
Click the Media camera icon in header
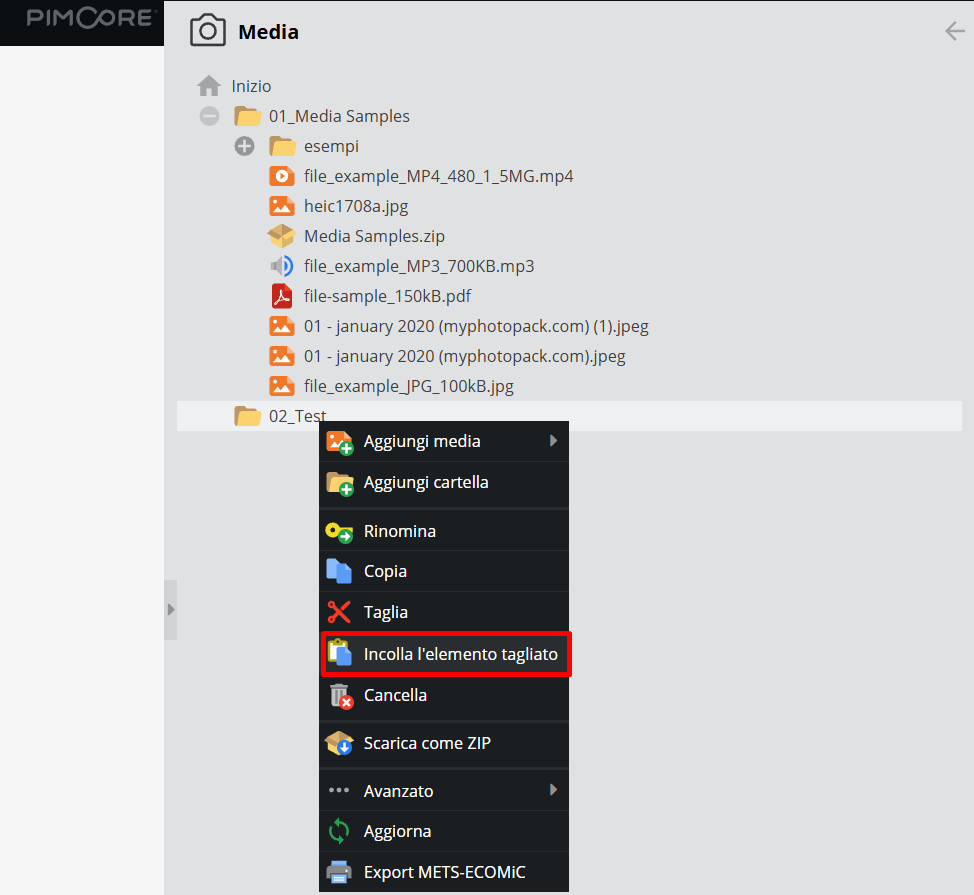(208, 31)
